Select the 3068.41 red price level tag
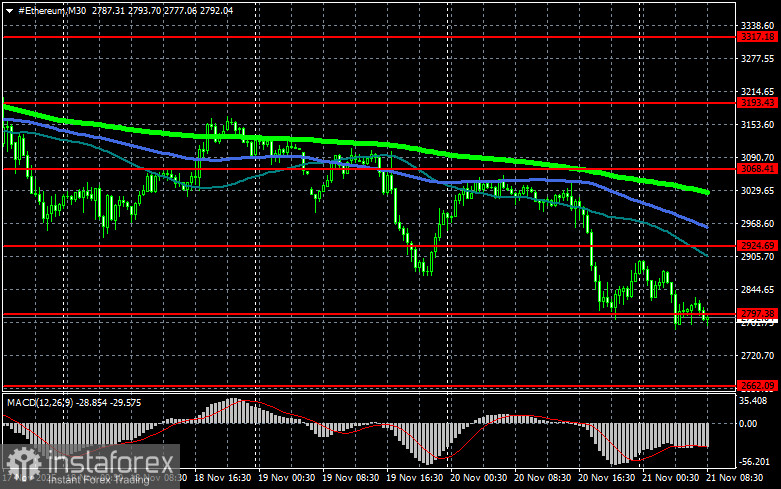This screenshot has height=489, width=781. click(758, 169)
